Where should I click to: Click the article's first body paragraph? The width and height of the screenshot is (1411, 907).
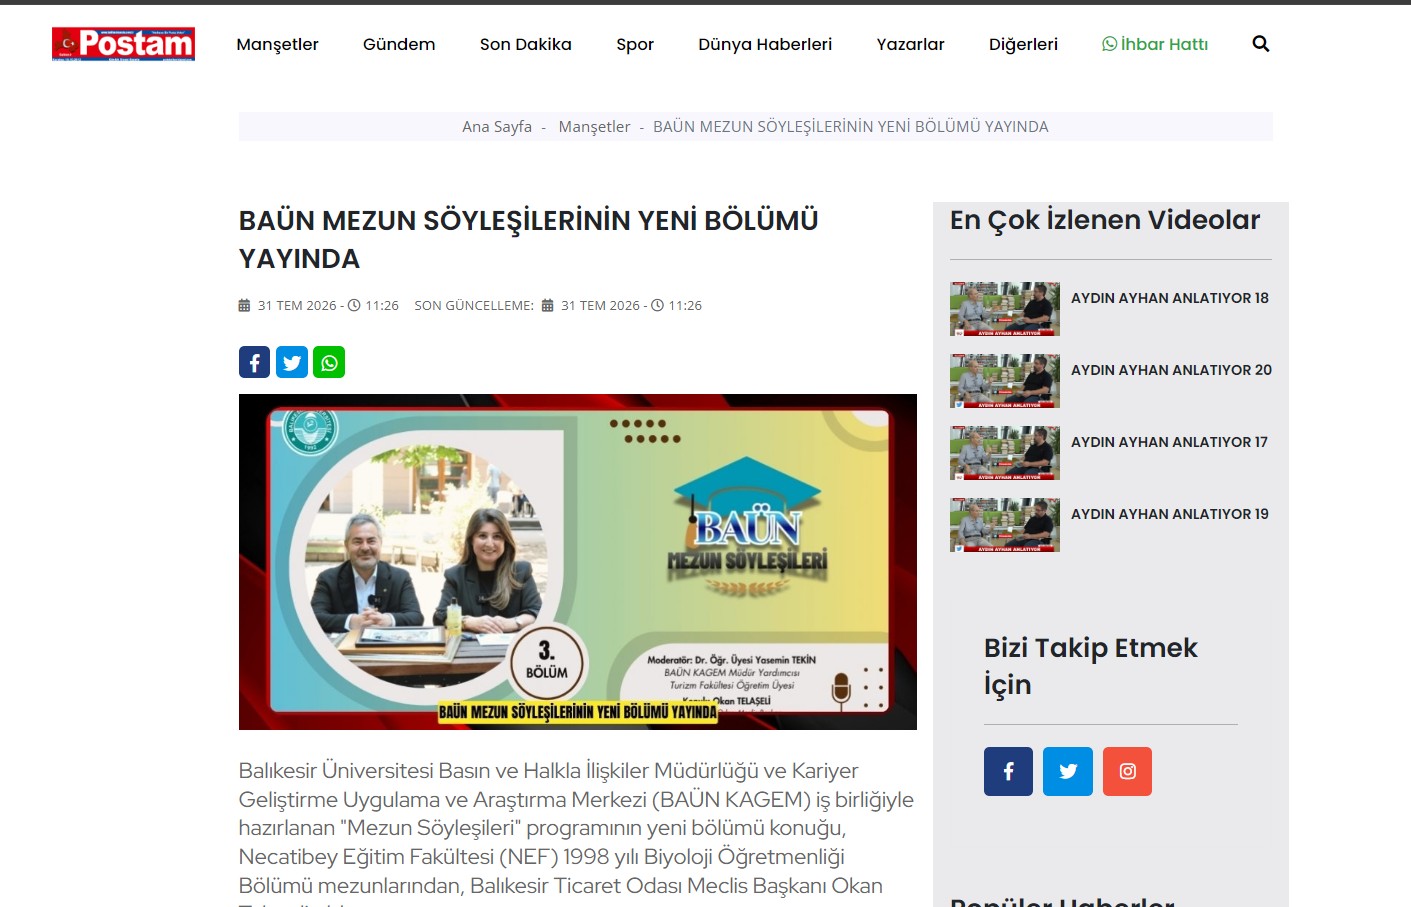(x=577, y=832)
